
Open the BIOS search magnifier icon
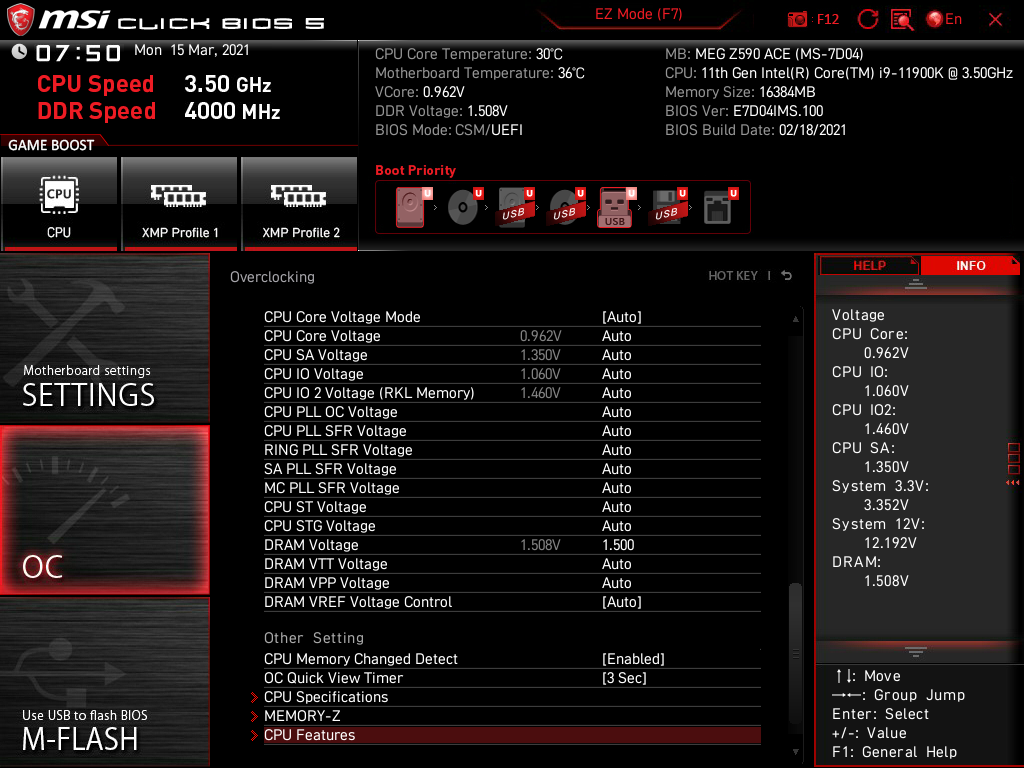point(902,19)
